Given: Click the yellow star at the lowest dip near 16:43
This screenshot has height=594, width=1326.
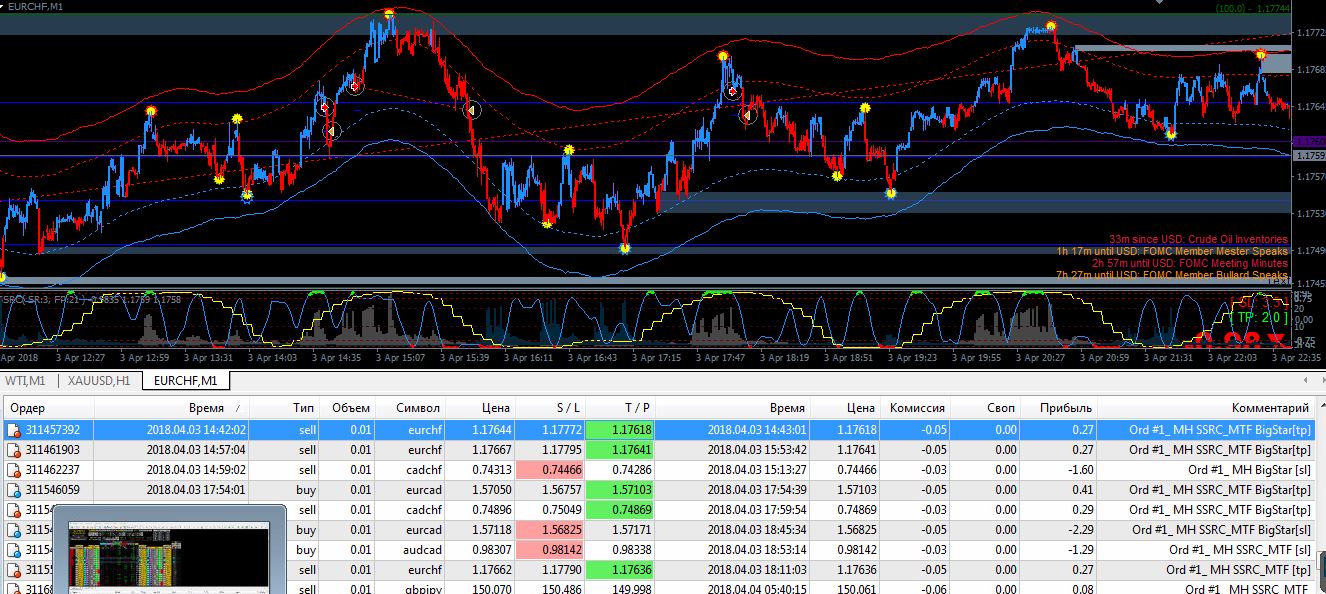Looking at the screenshot, I should 625,247.
